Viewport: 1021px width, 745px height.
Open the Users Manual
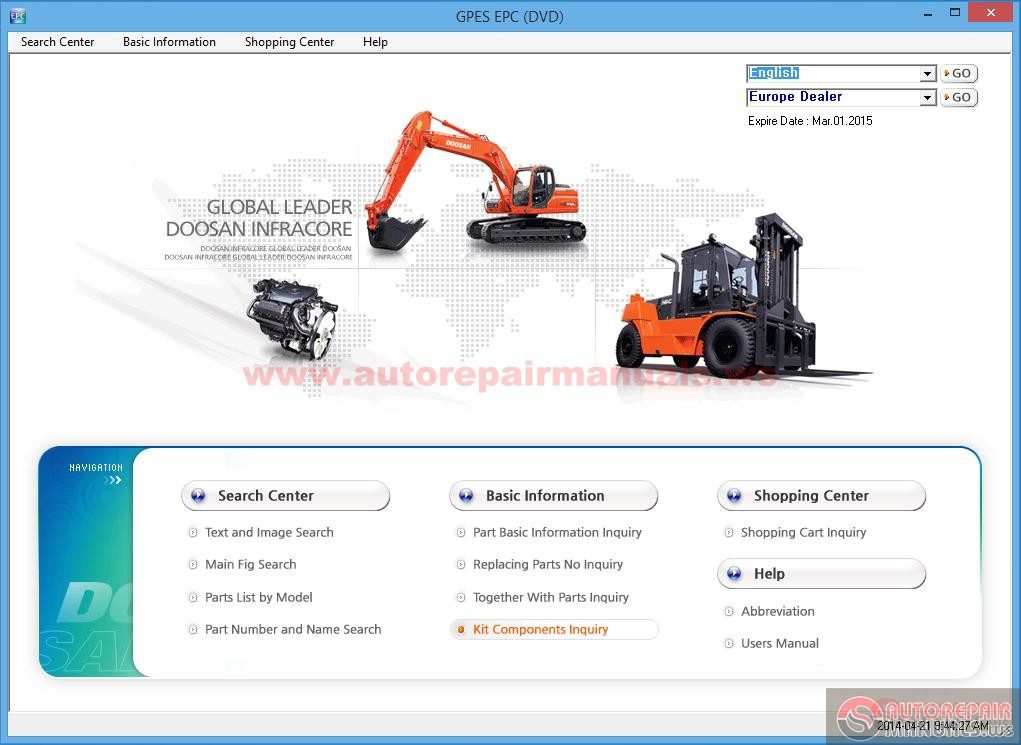(x=779, y=643)
